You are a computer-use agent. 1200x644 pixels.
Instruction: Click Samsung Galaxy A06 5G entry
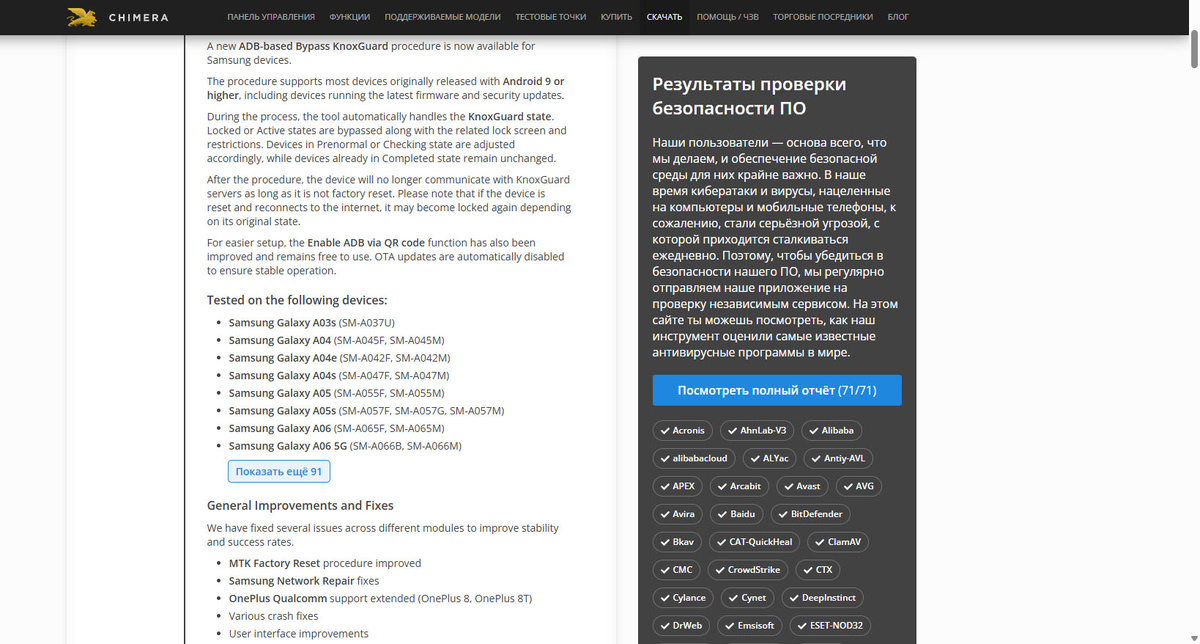[345, 446]
